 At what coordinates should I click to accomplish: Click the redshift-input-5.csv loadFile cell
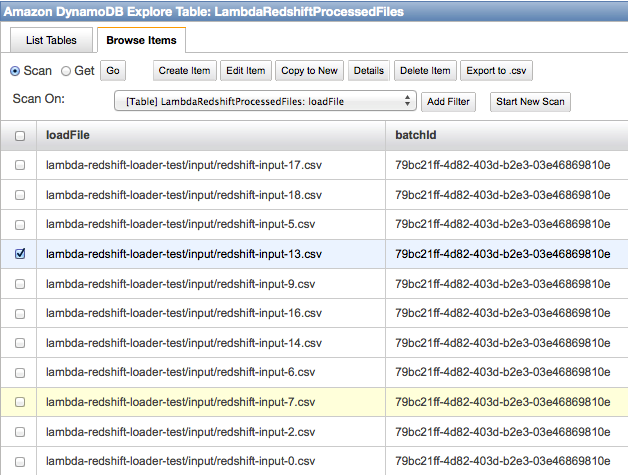[x=211, y=224]
